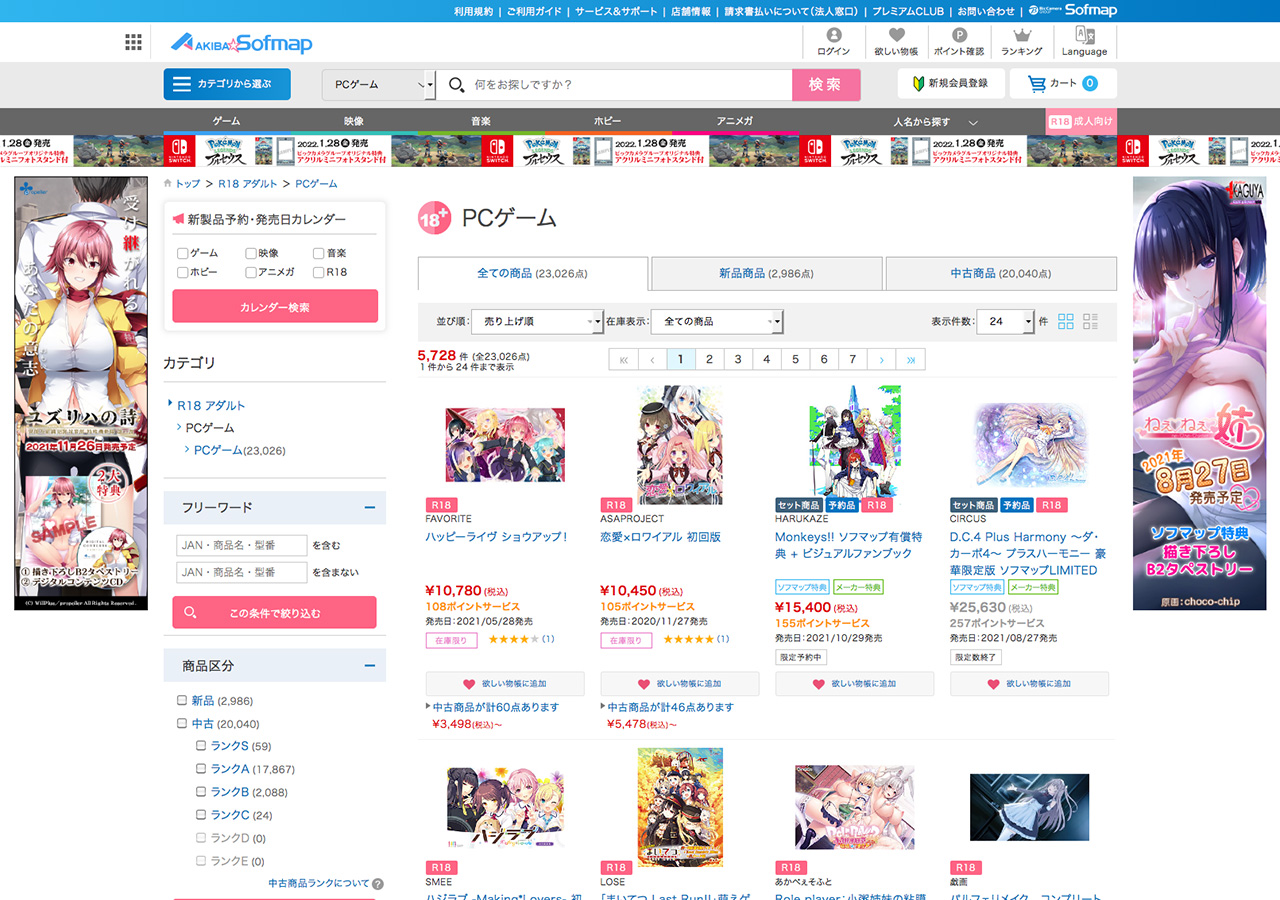
Task: Open the wishlist heart icon
Action: coord(895,36)
